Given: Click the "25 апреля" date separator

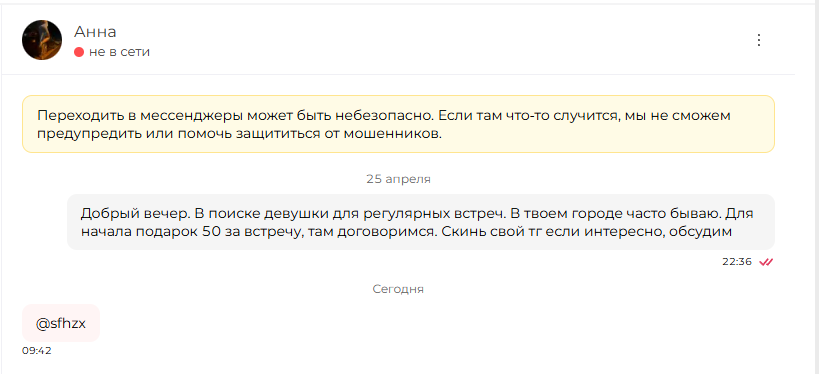Looking at the screenshot, I should (x=398, y=179).
